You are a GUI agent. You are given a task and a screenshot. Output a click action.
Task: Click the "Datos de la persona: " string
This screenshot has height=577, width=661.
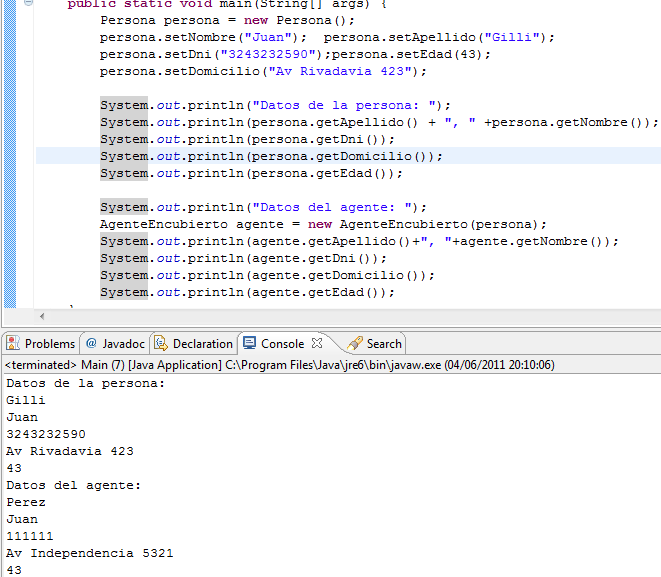(344, 105)
